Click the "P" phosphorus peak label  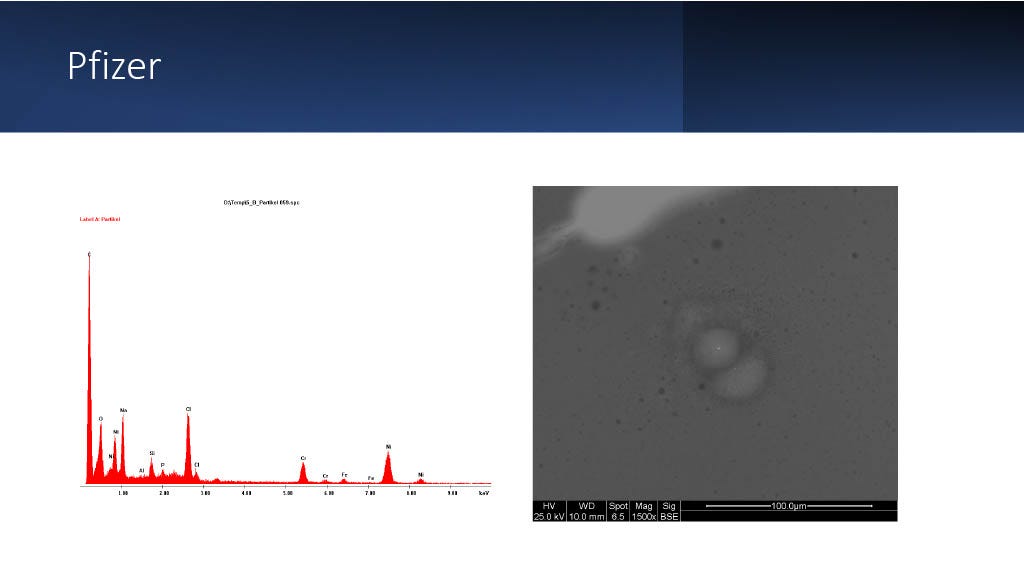point(163,465)
